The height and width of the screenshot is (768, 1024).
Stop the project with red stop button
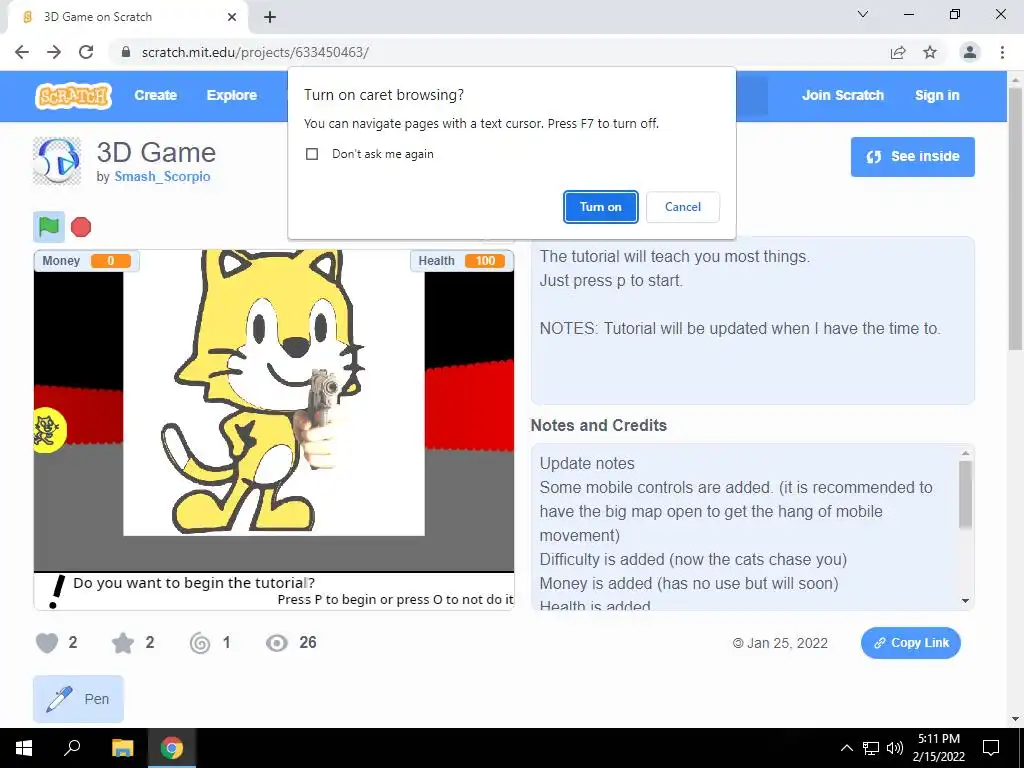[x=81, y=227]
